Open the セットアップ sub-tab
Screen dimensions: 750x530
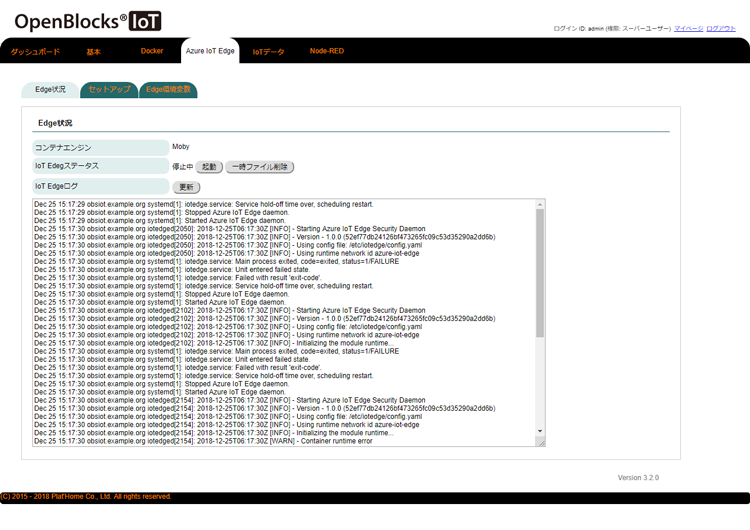coord(109,89)
